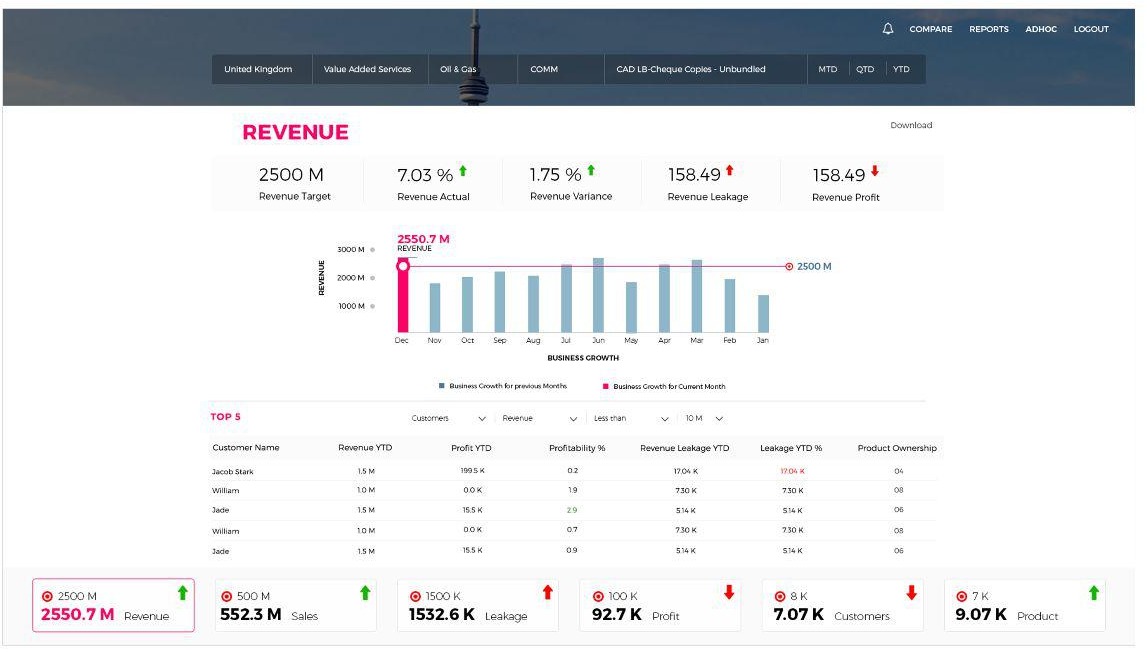Image resolution: width=1147 pixels, height=654 pixels.
Task: Select the Customers summary card
Action: pos(843,606)
